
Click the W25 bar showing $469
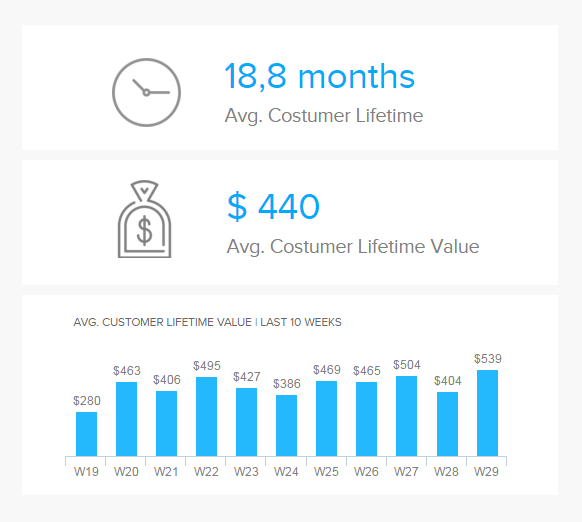coord(327,419)
